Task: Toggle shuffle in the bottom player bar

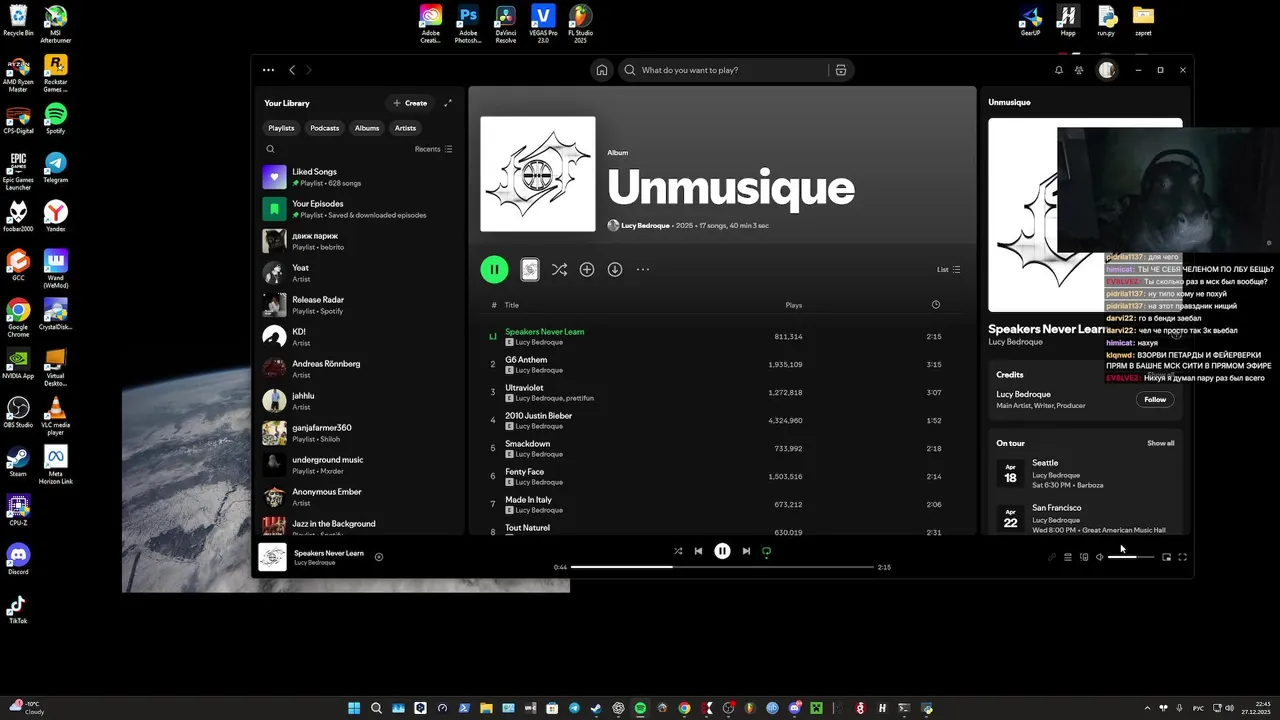Action: tap(678, 551)
